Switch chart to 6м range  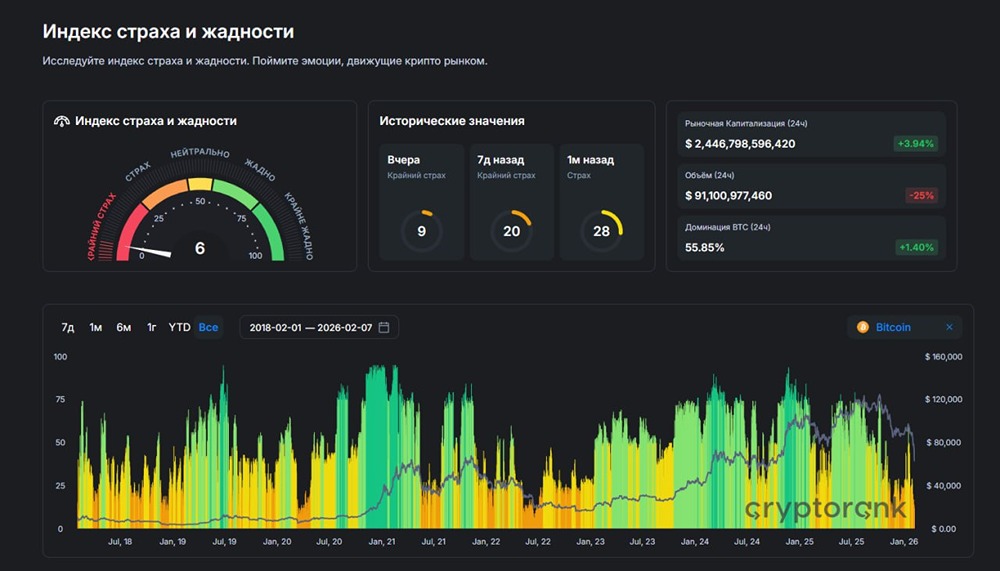pyautogui.click(x=124, y=327)
